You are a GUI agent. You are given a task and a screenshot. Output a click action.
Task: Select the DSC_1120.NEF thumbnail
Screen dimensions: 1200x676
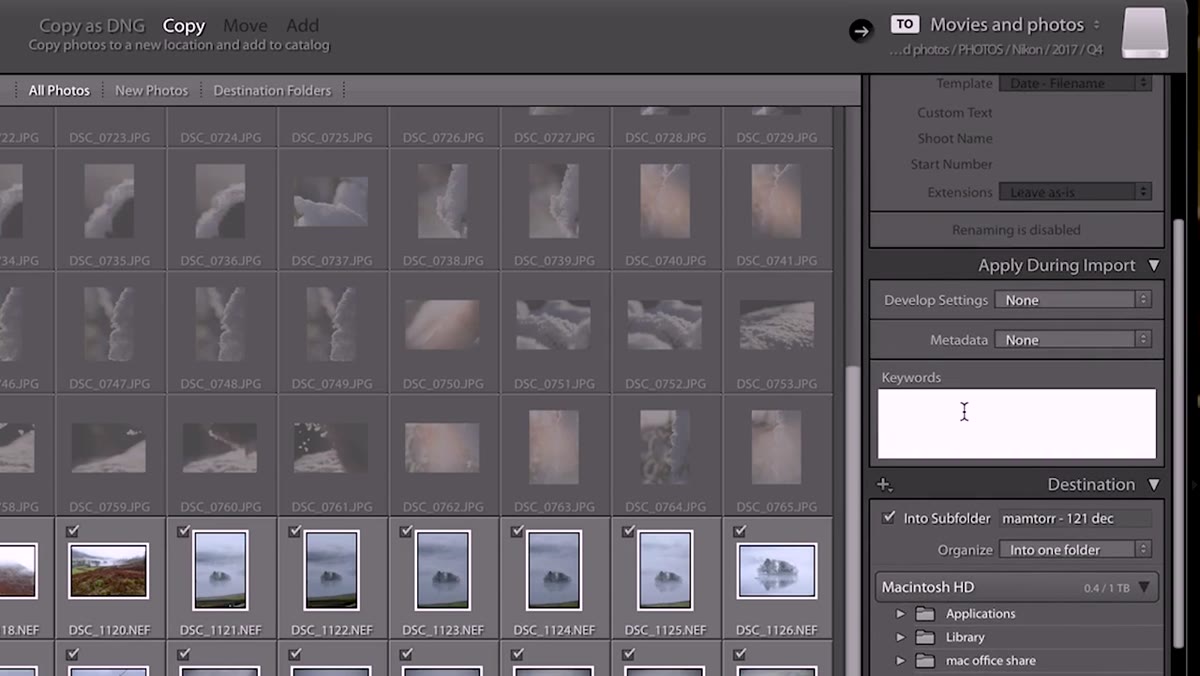(x=108, y=571)
